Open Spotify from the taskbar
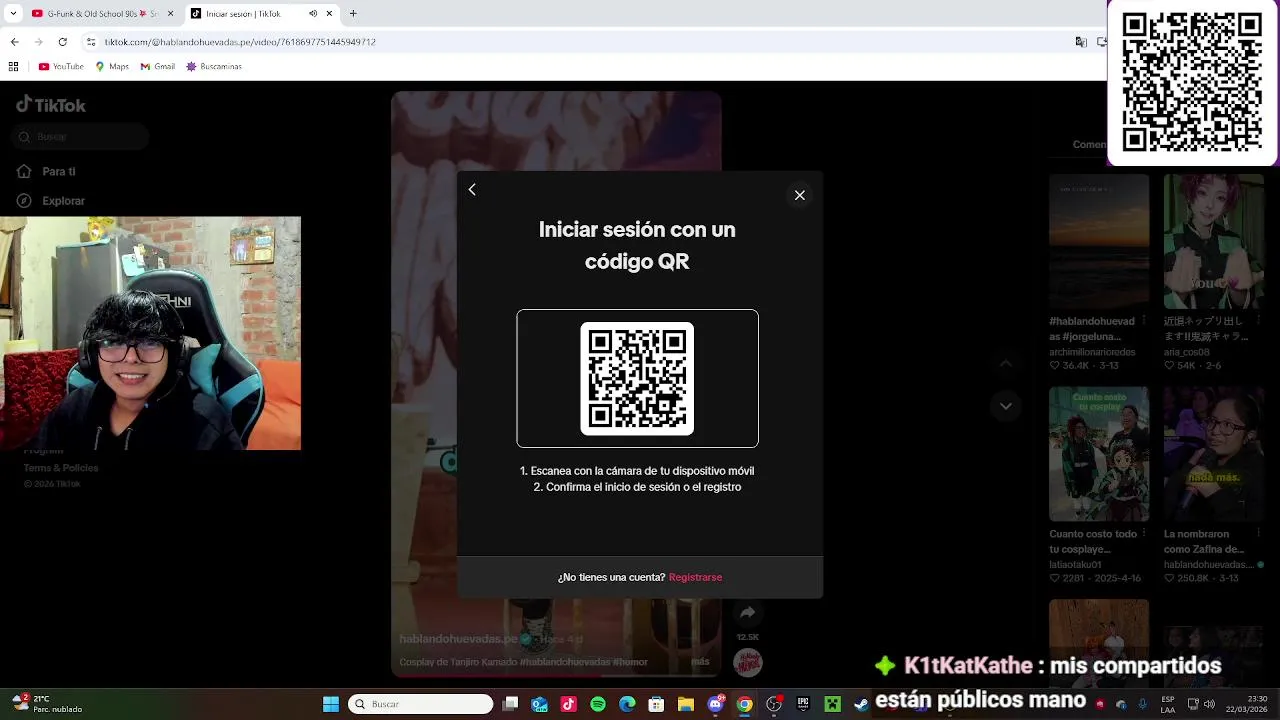Image resolution: width=1280 pixels, height=720 pixels. [598, 704]
